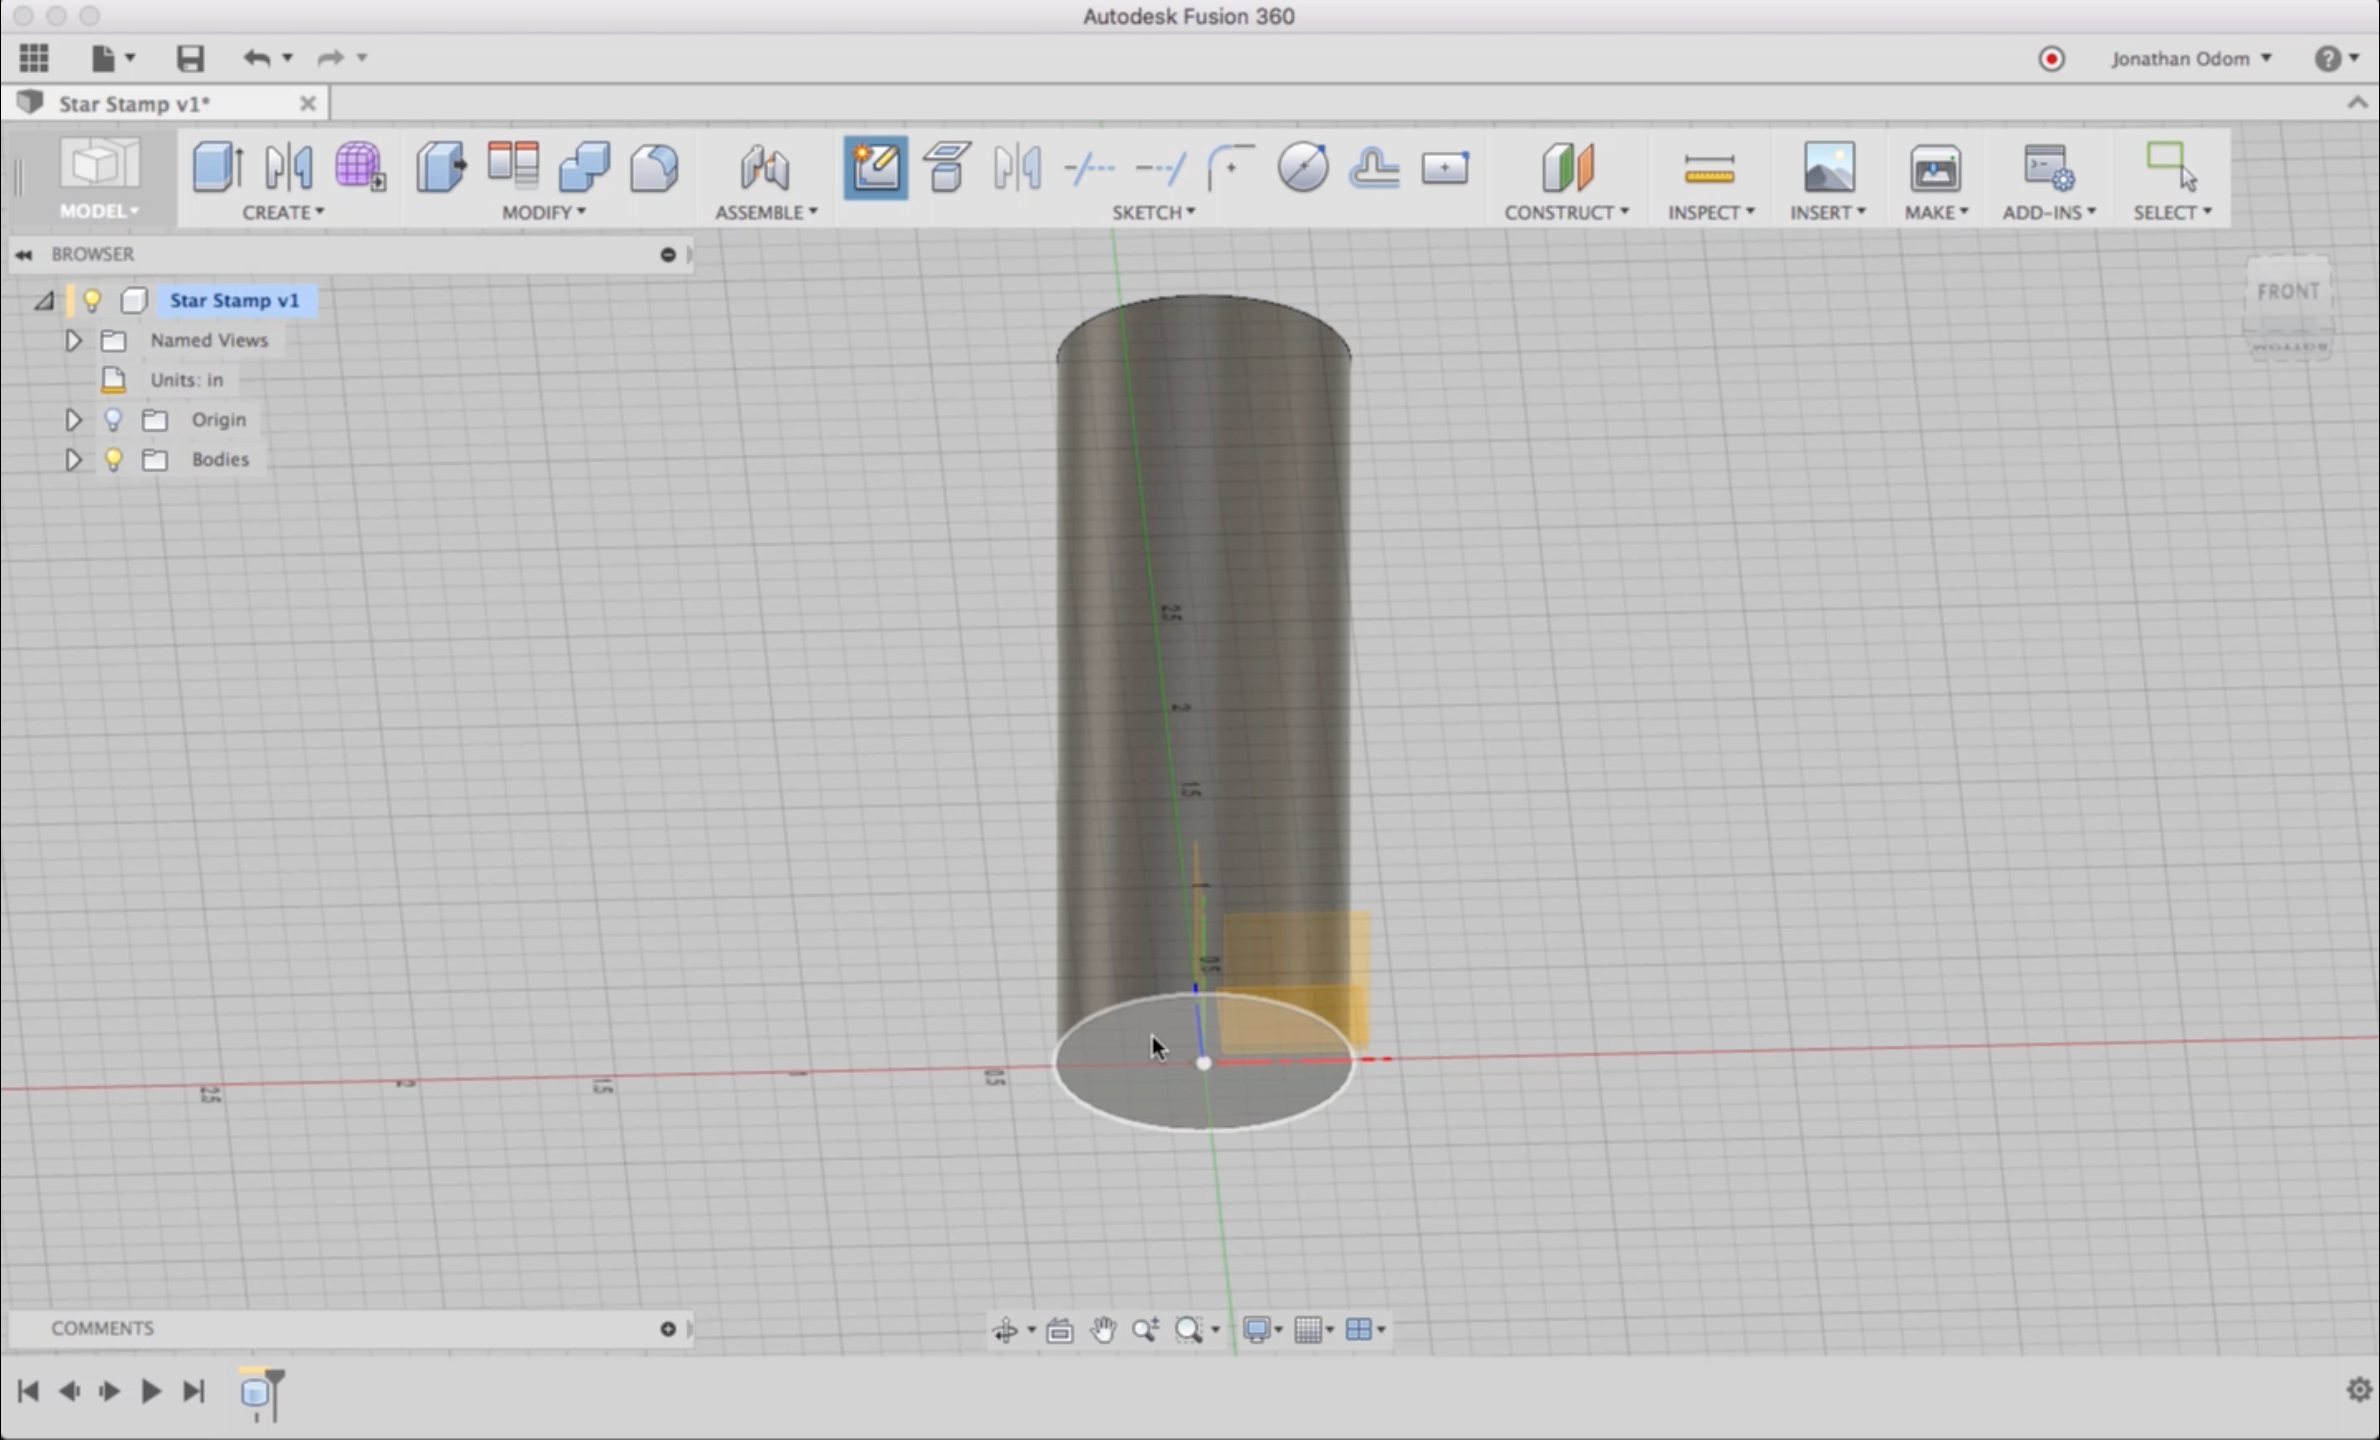Select the Extrude tool icon
This screenshot has width=2380, height=1440.
pos(217,167)
